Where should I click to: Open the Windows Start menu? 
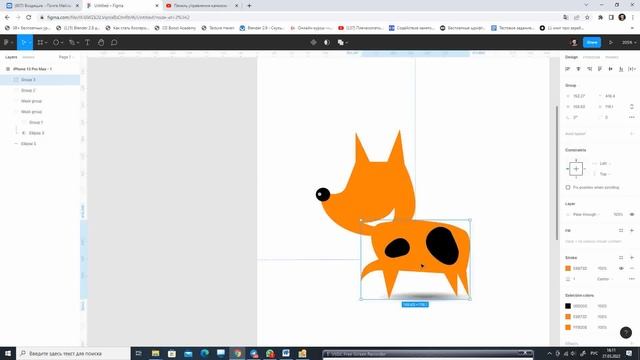tap(8, 353)
